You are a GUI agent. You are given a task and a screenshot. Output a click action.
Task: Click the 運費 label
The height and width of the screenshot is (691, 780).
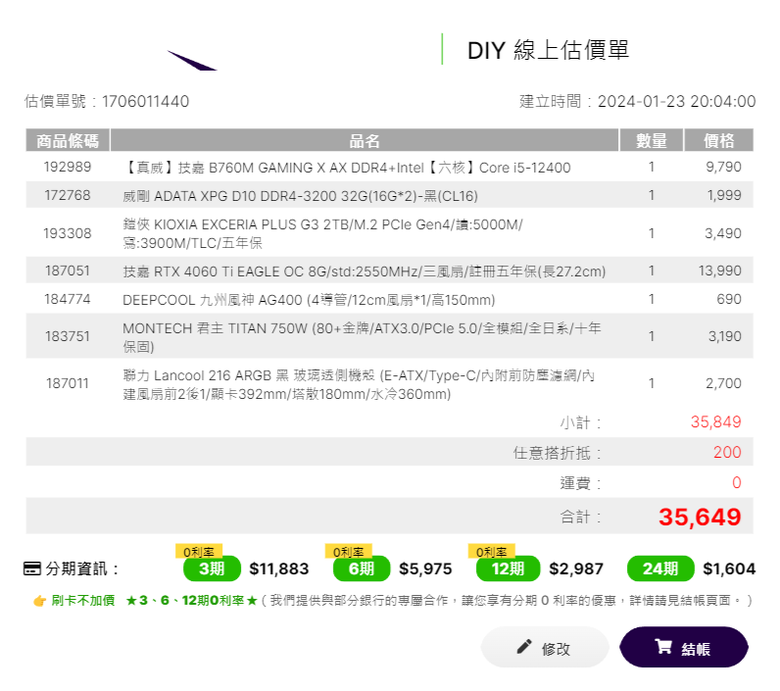pyautogui.click(x=581, y=483)
